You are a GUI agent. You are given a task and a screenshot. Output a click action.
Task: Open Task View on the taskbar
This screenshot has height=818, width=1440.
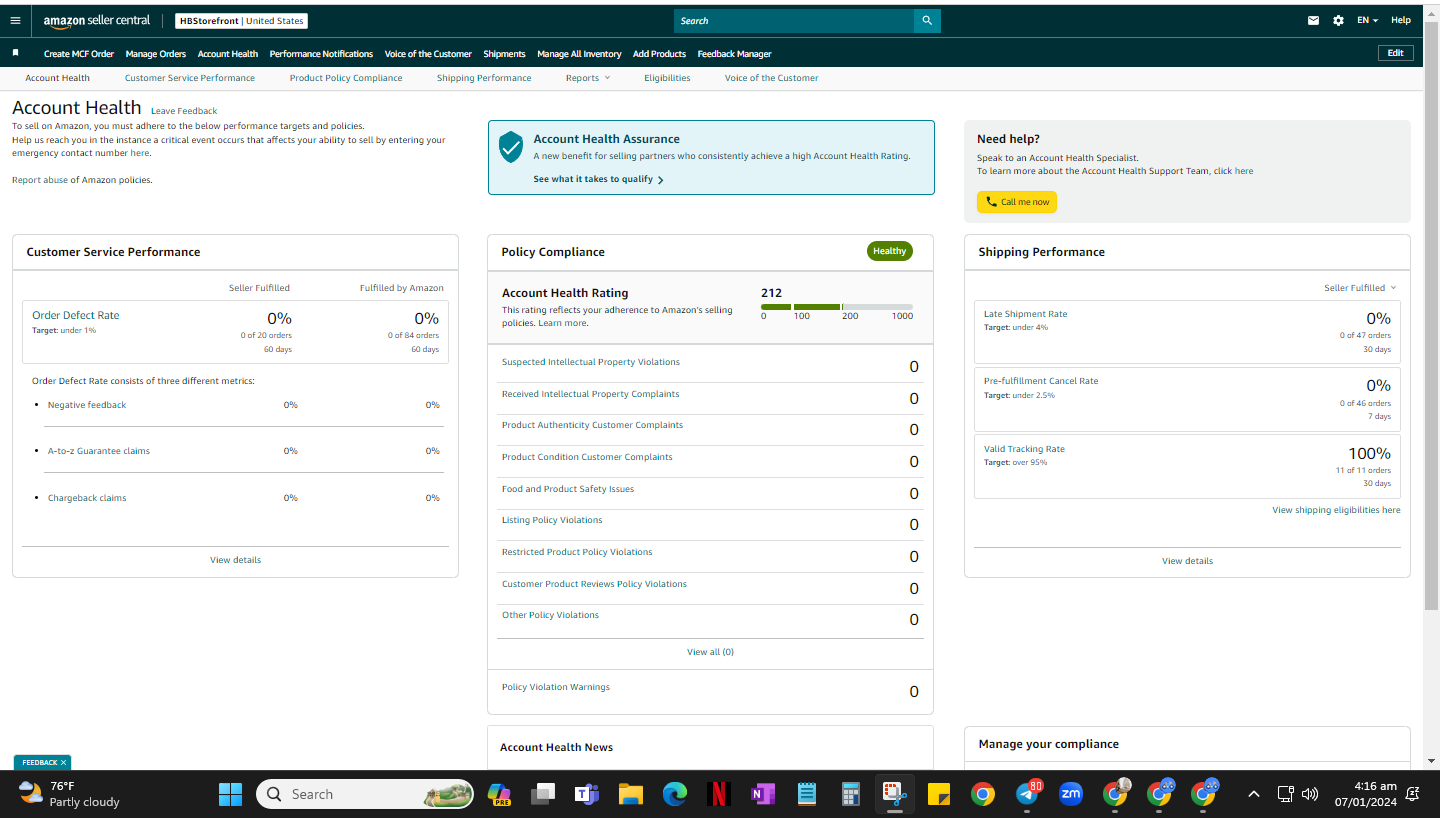(542, 794)
